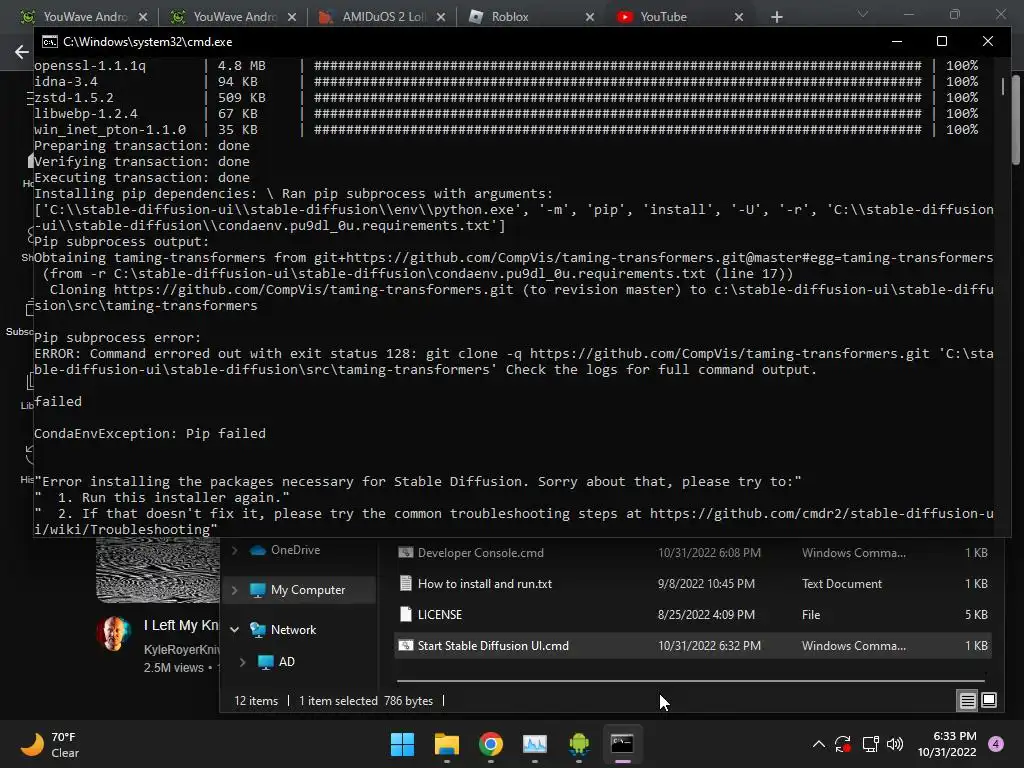Open the KyleRoyerKnives channel link
1024x768 pixels.
coord(182,649)
